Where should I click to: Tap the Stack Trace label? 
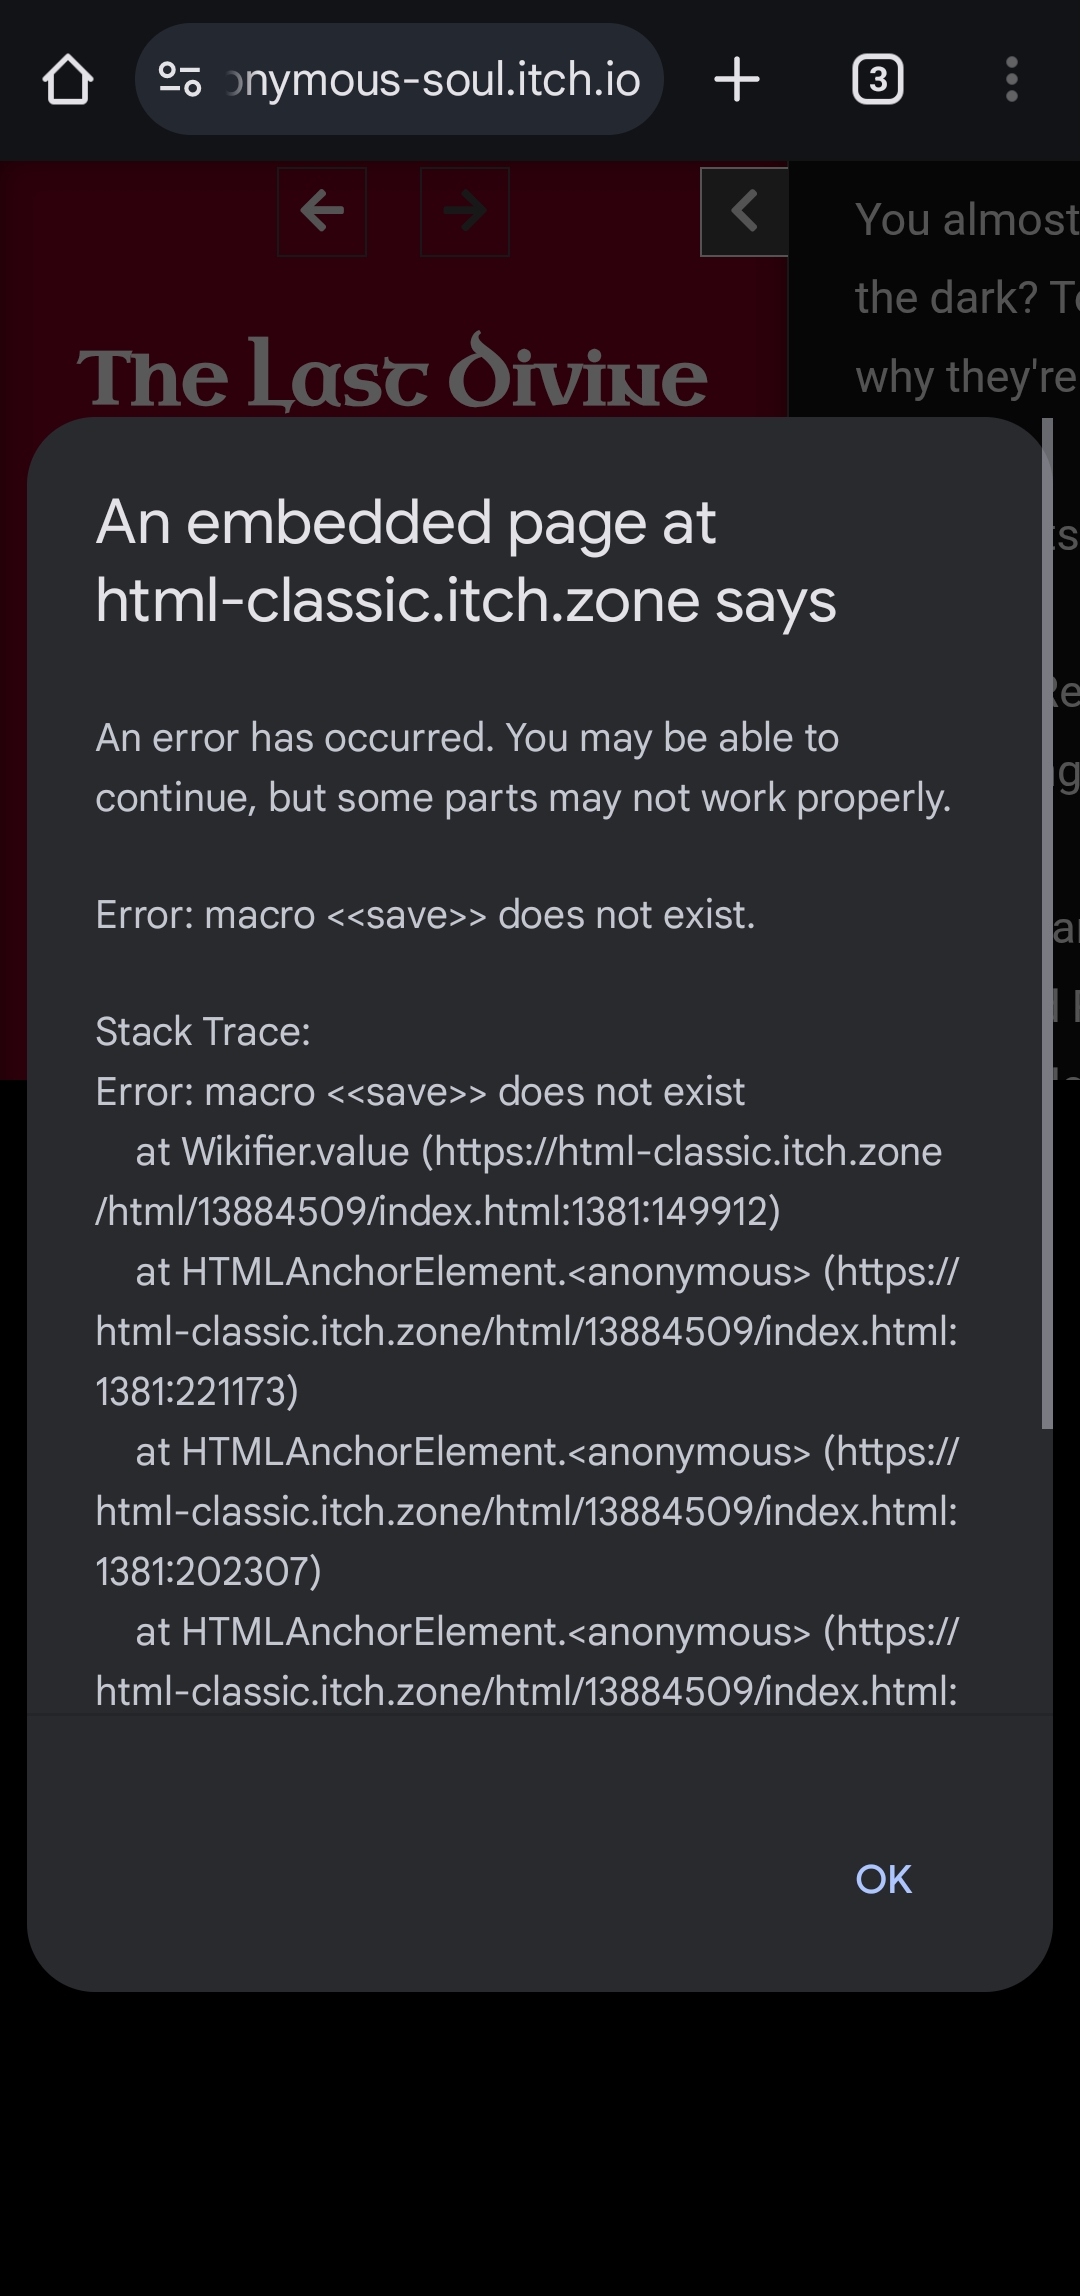[x=203, y=1032]
